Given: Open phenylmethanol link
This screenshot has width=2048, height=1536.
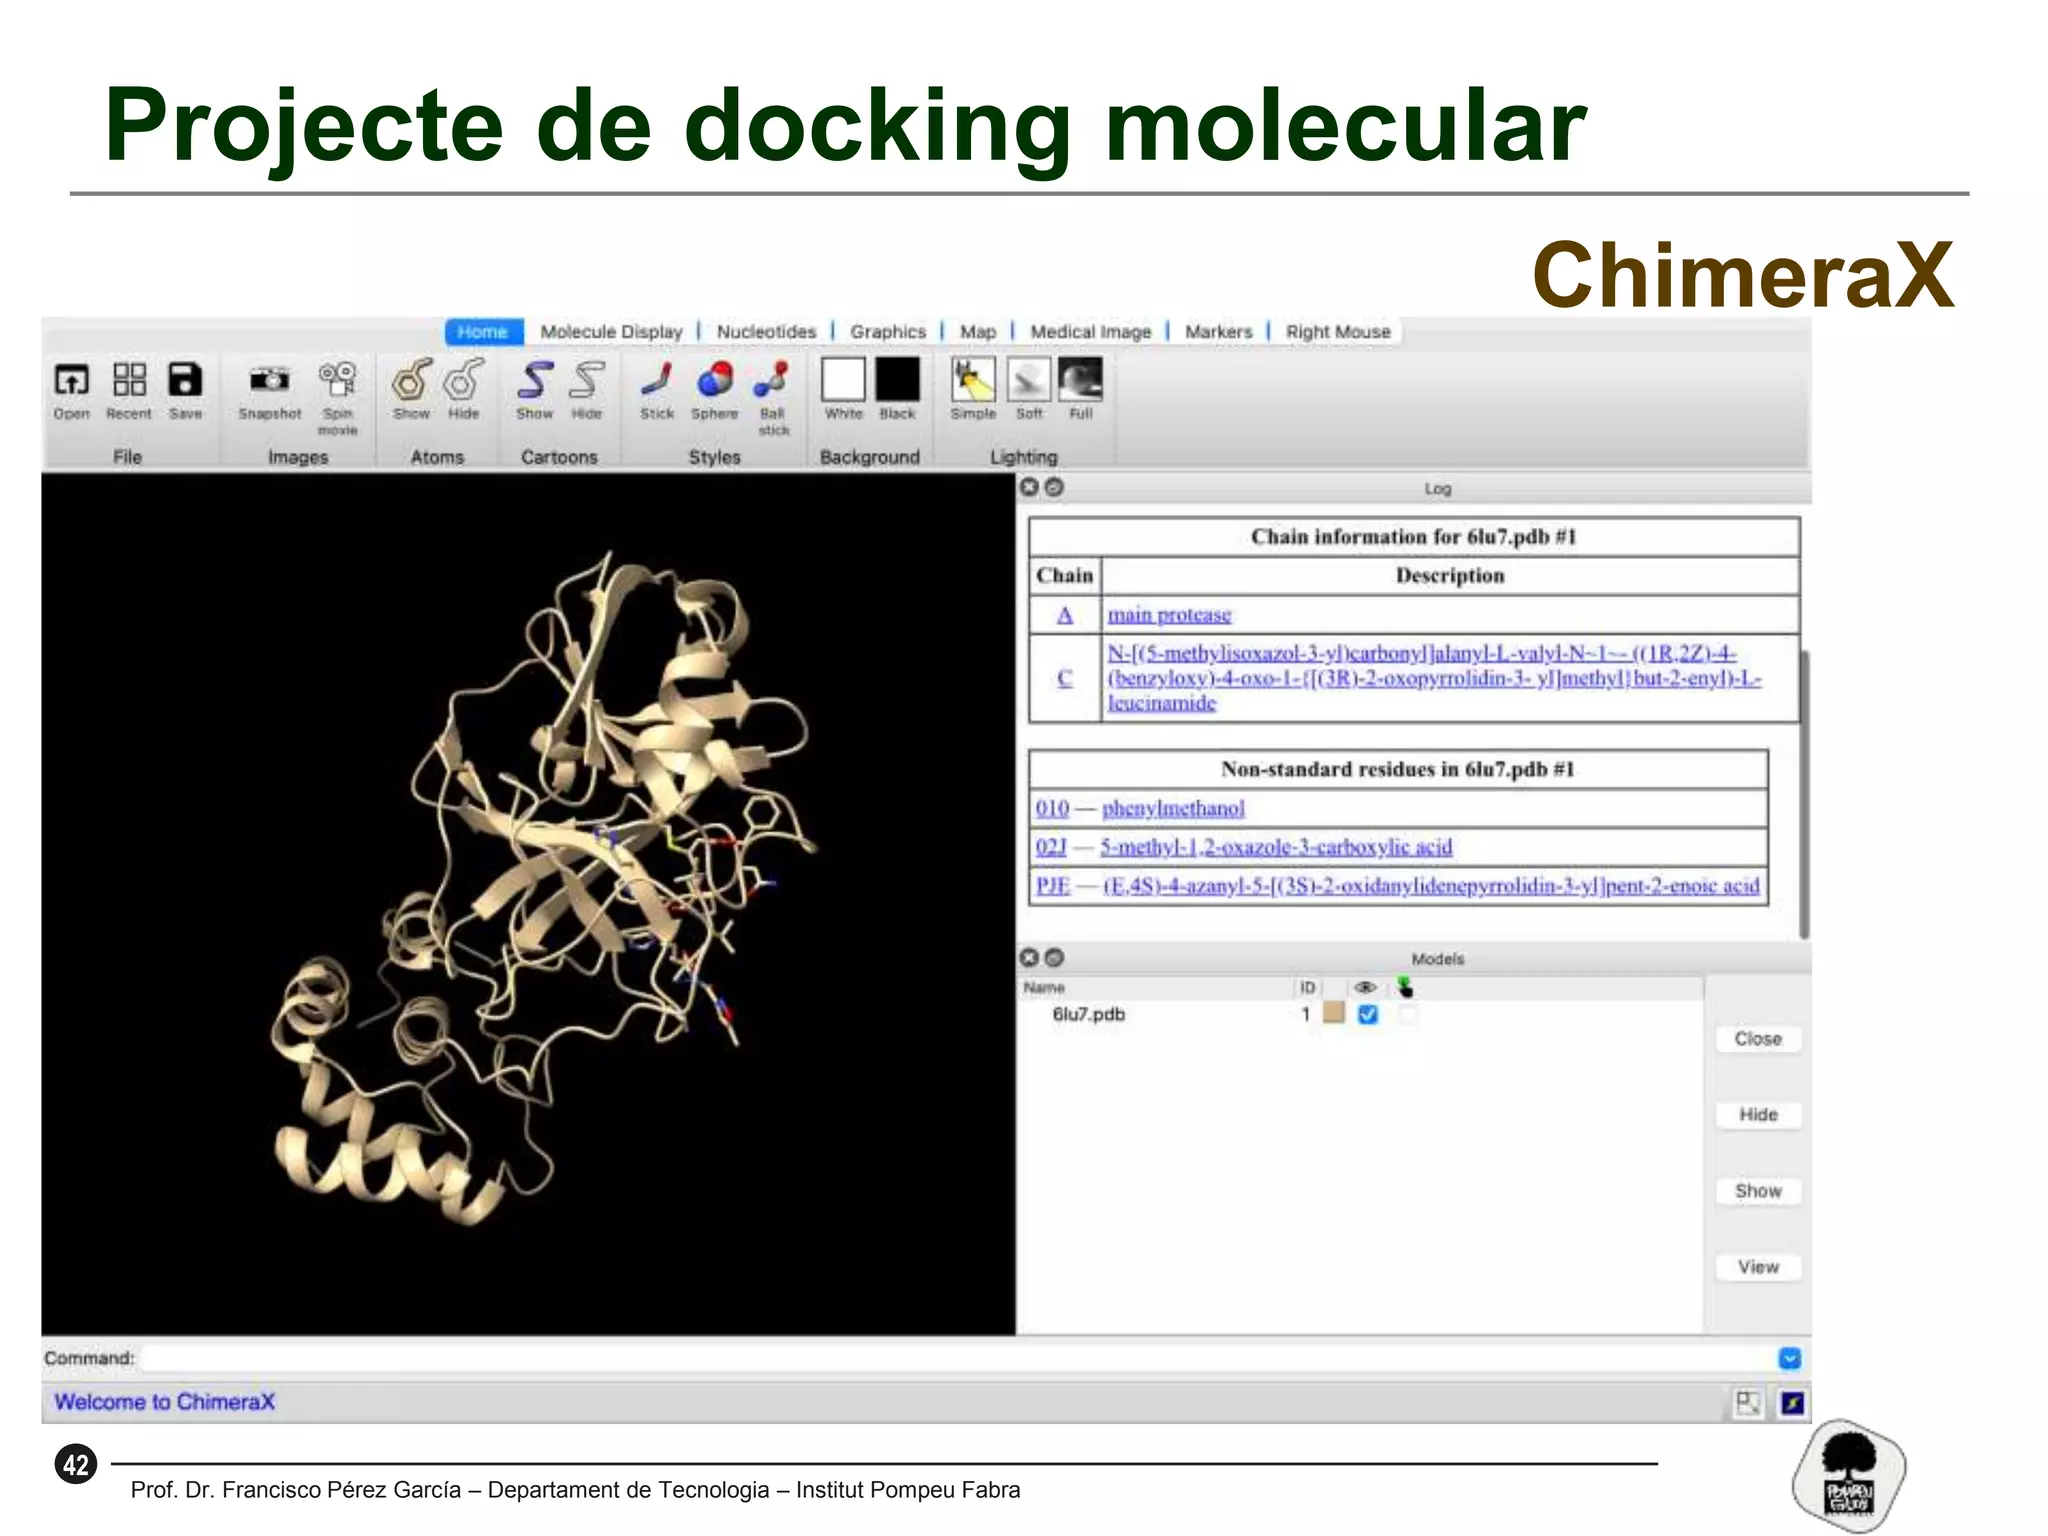Looking at the screenshot, I should click(1173, 808).
